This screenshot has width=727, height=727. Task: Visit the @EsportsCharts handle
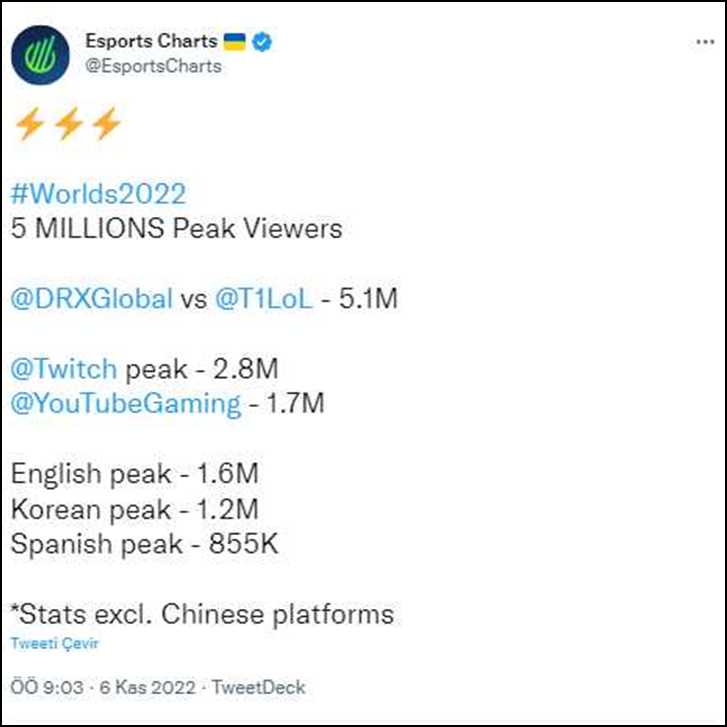pyautogui.click(x=154, y=66)
